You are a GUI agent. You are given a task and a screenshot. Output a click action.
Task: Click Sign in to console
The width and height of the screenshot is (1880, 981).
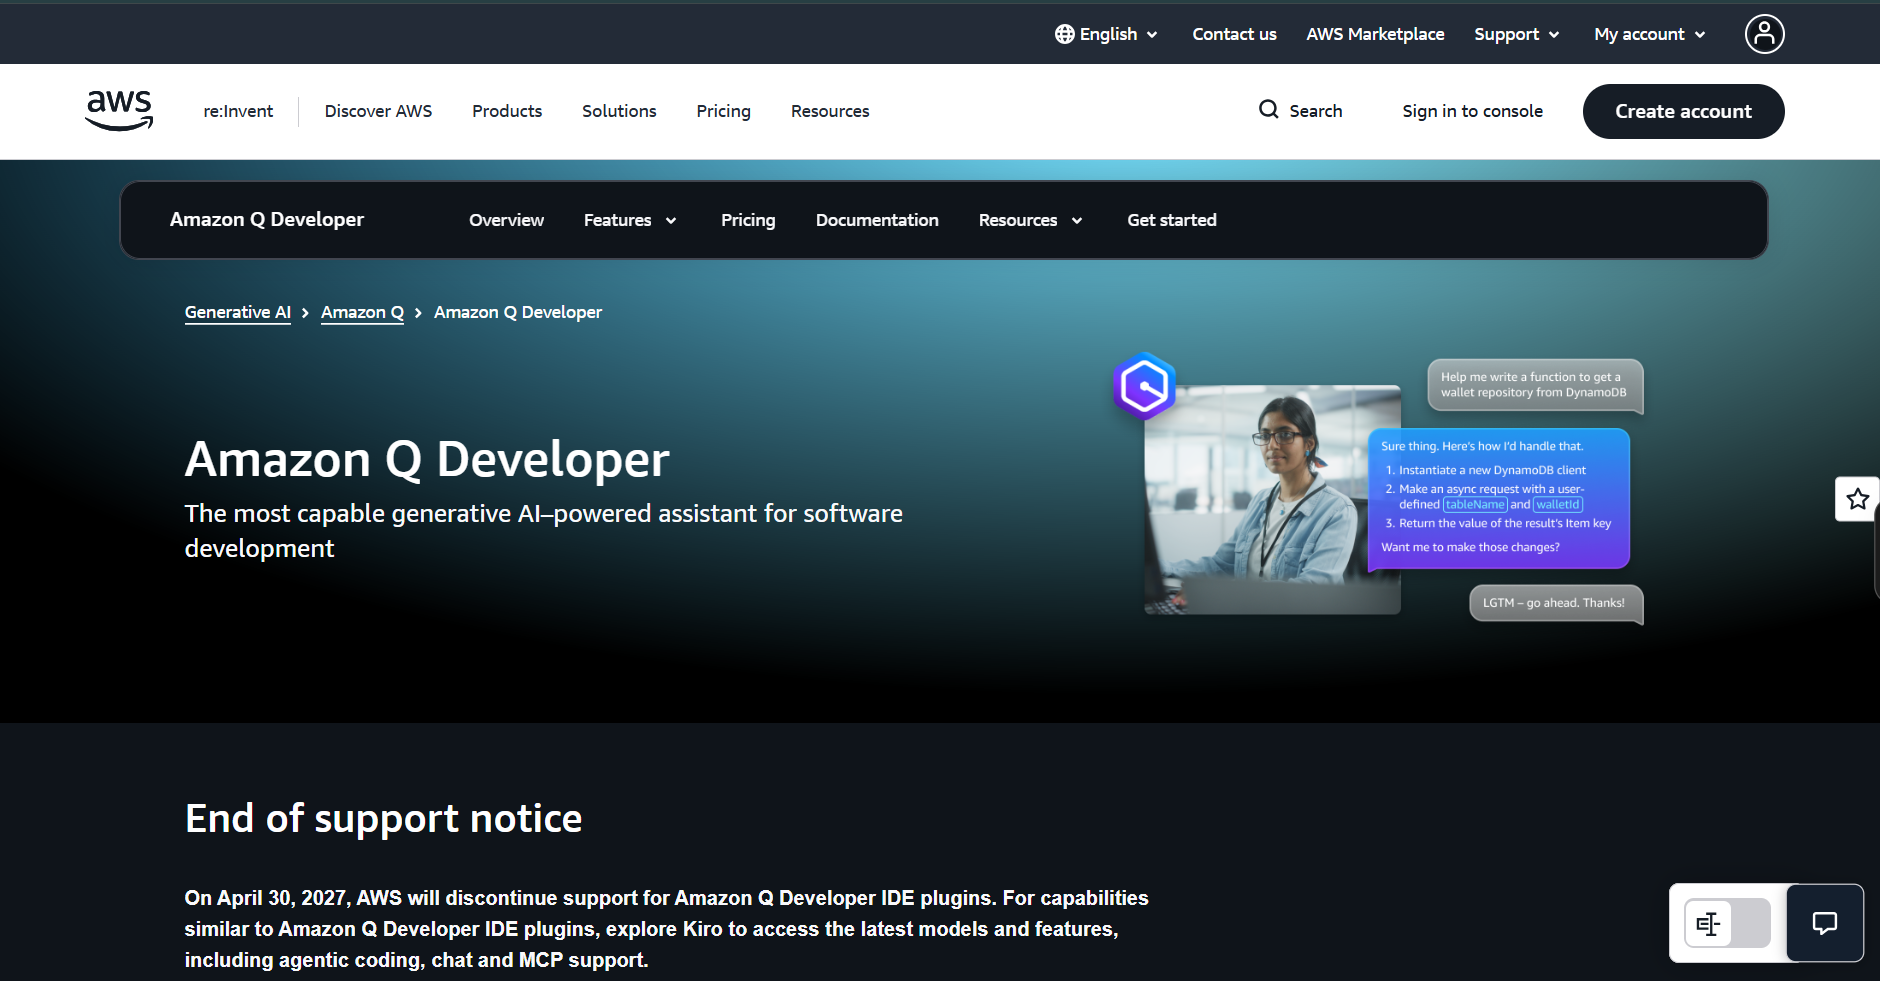click(x=1472, y=111)
